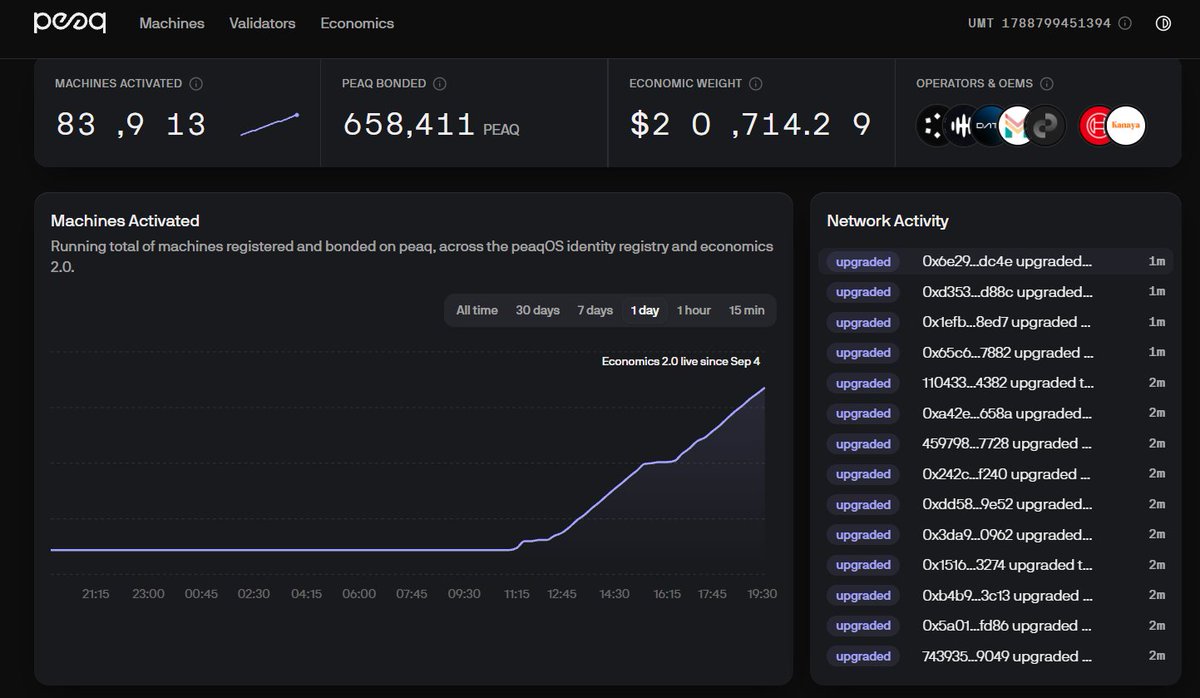Click the UMT 1788799451394 timestamp
The image size is (1200, 698).
click(x=1040, y=23)
